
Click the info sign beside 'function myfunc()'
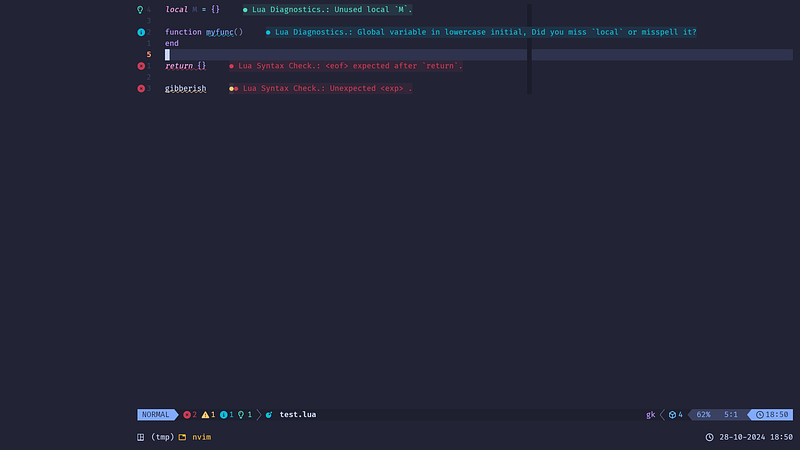pos(141,32)
